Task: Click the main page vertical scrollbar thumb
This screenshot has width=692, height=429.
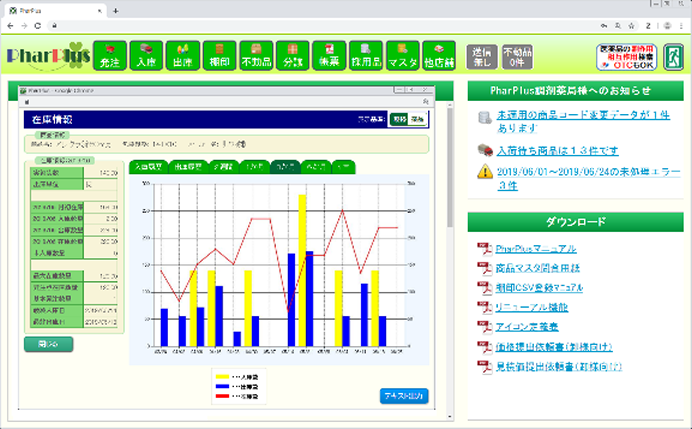Action: pyautogui.click(x=450, y=168)
